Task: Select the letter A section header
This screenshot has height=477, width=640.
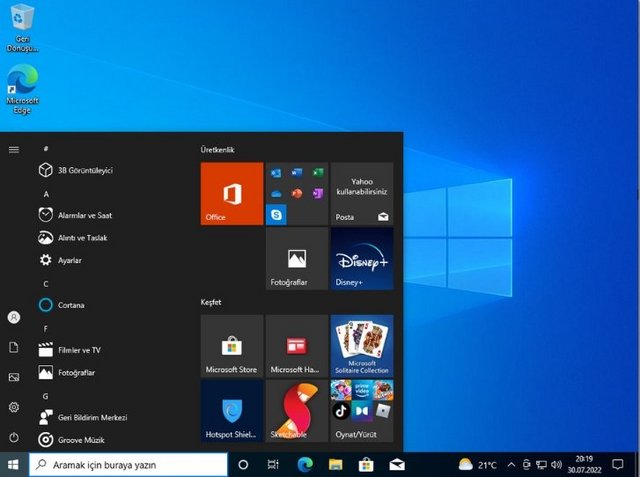Action: point(46,194)
